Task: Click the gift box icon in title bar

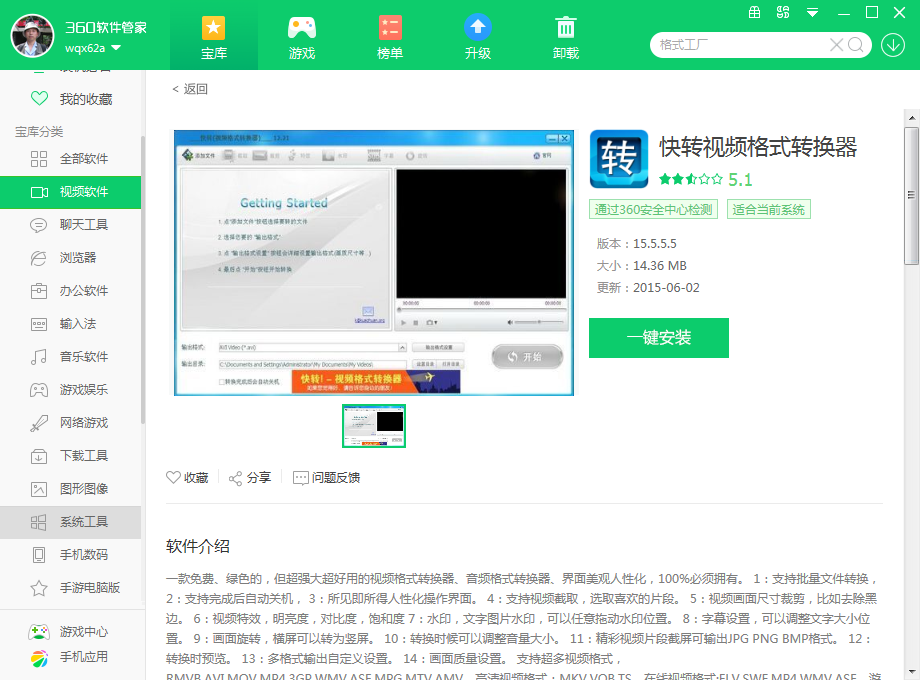Action: point(755,12)
